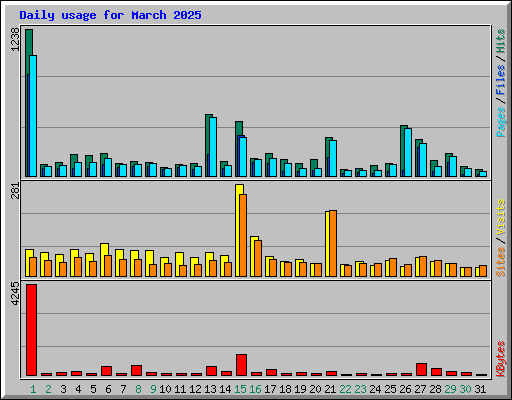512x400 pixels.
Task: Click day 11 on the x-axis
Action: (x=180, y=389)
